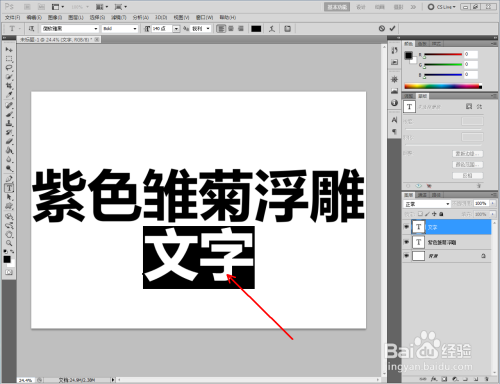Open the font family dropdown
This screenshot has width=500, height=384.
(x=70, y=29)
